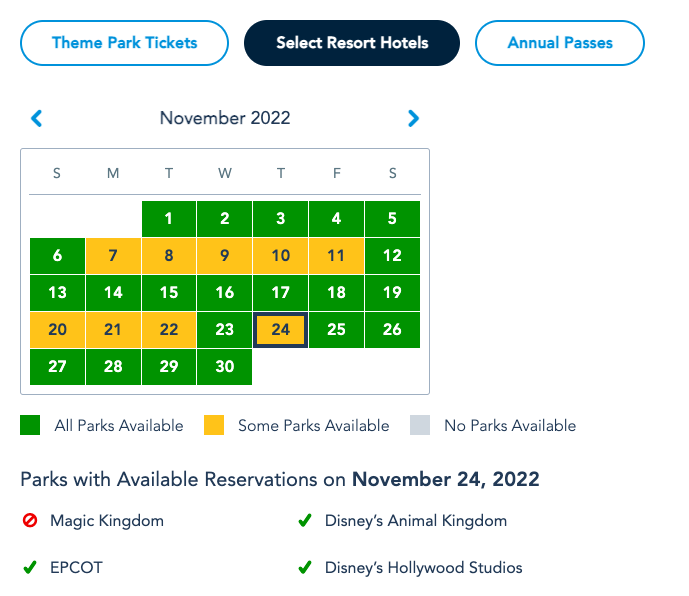Select November 20 date cell
The width and height of the screenshot is (689, 596).
57,330
